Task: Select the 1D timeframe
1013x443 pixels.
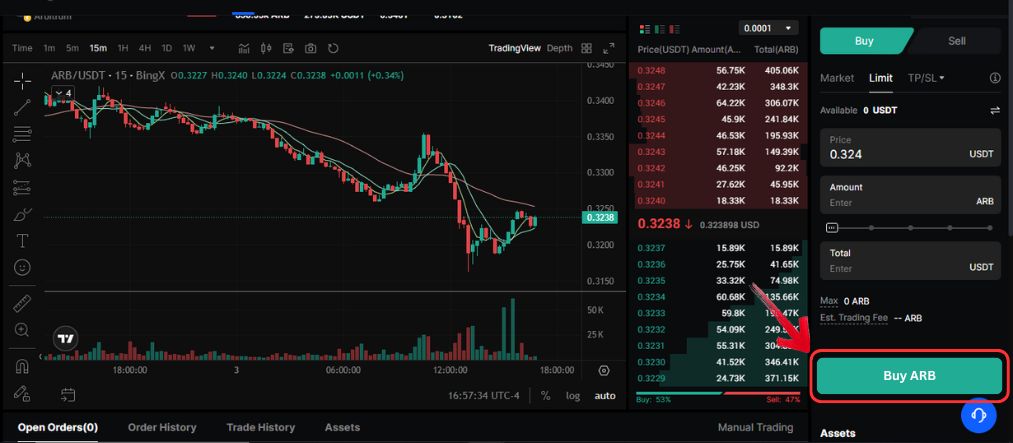Action: pos(167,48)
